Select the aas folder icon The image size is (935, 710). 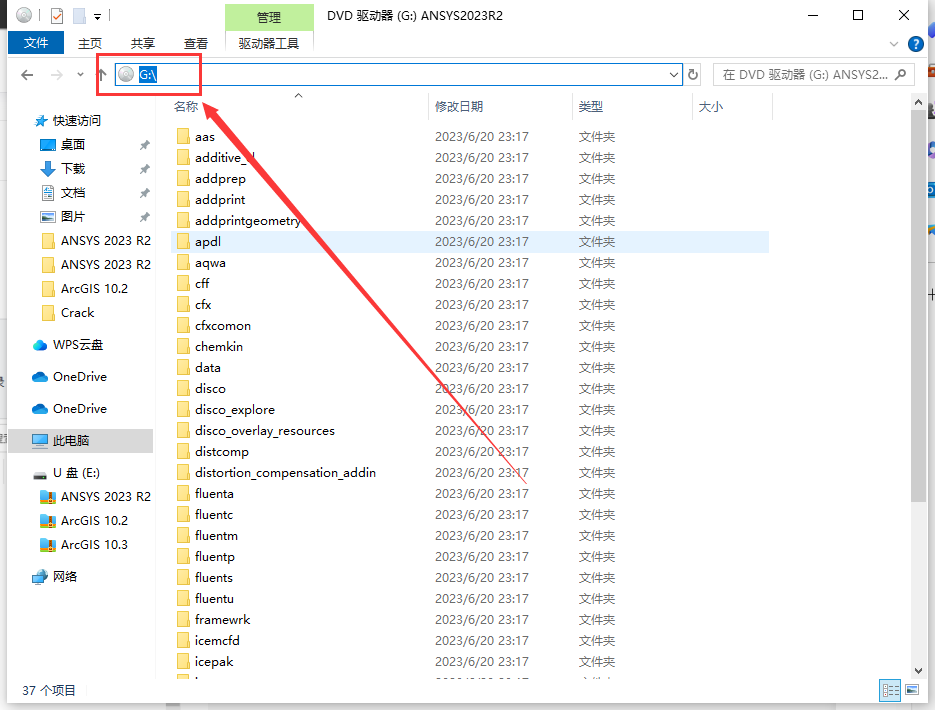183,137
